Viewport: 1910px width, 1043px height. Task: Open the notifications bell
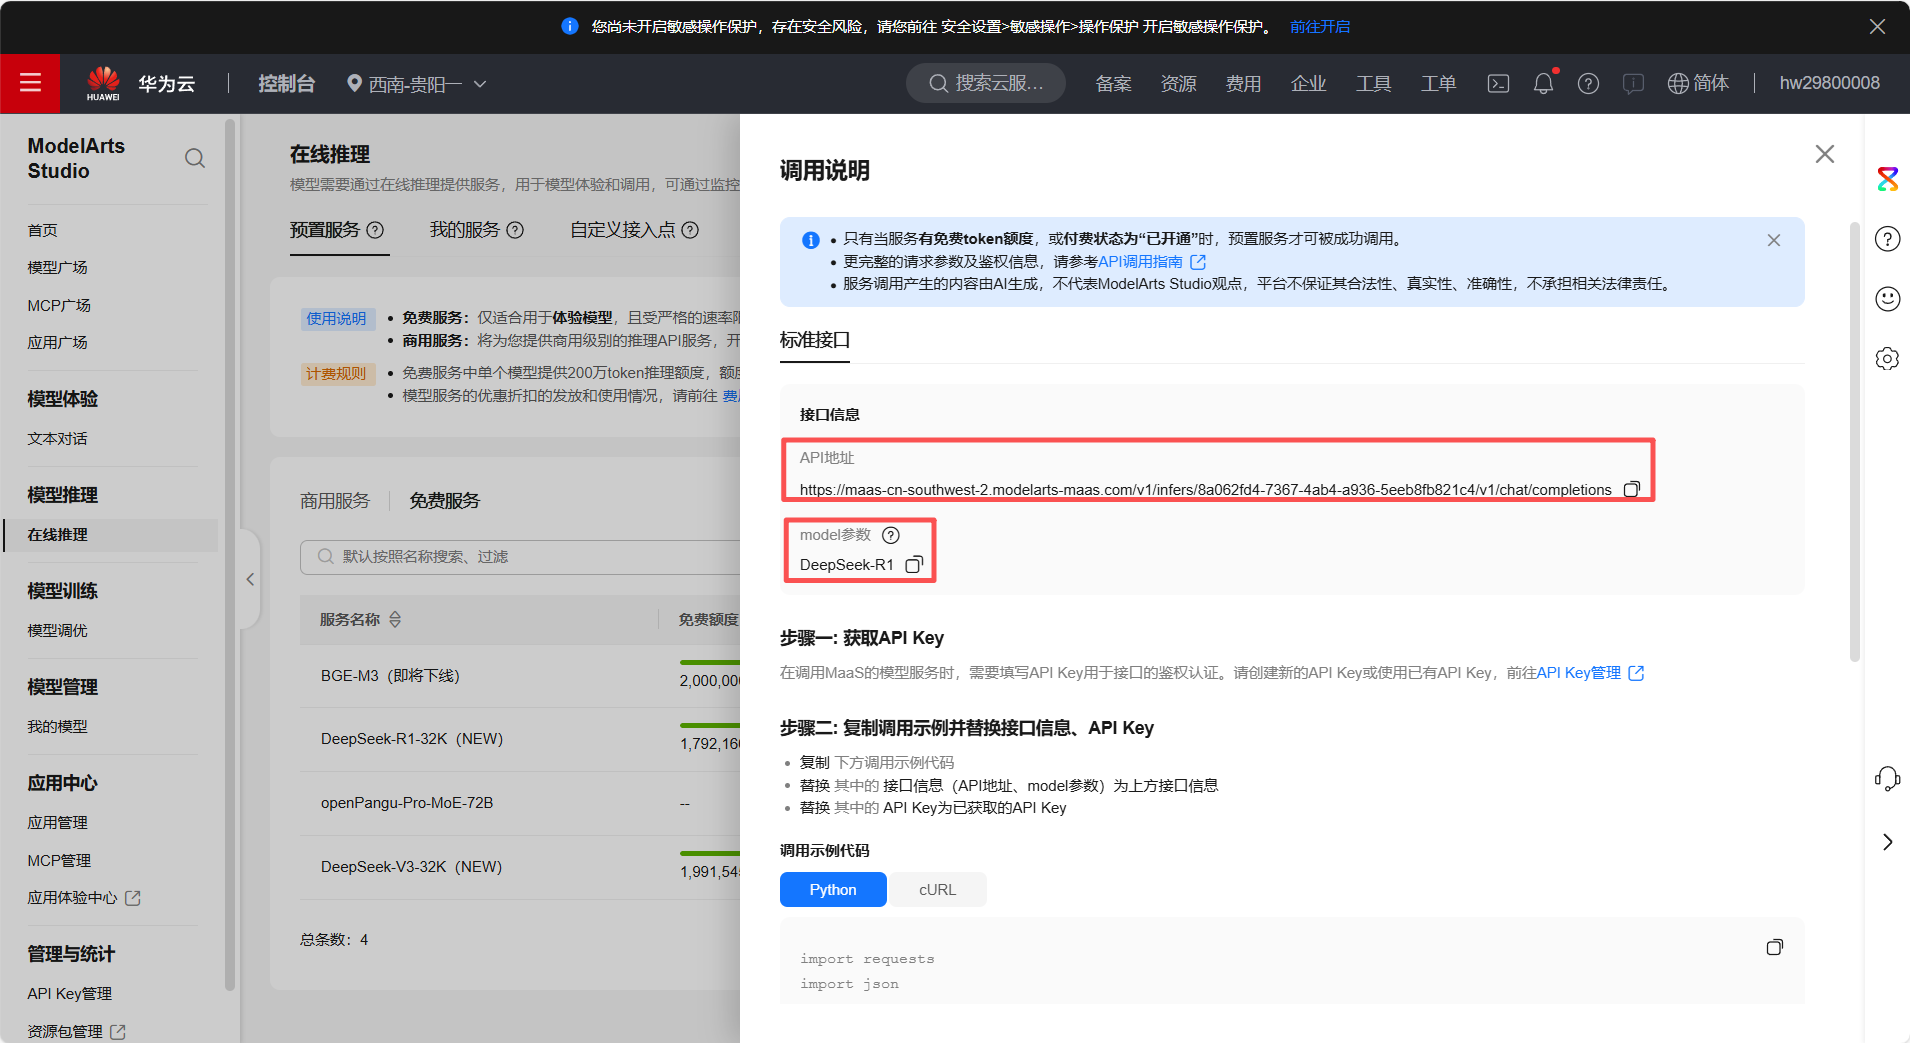tap(1543, 83)
